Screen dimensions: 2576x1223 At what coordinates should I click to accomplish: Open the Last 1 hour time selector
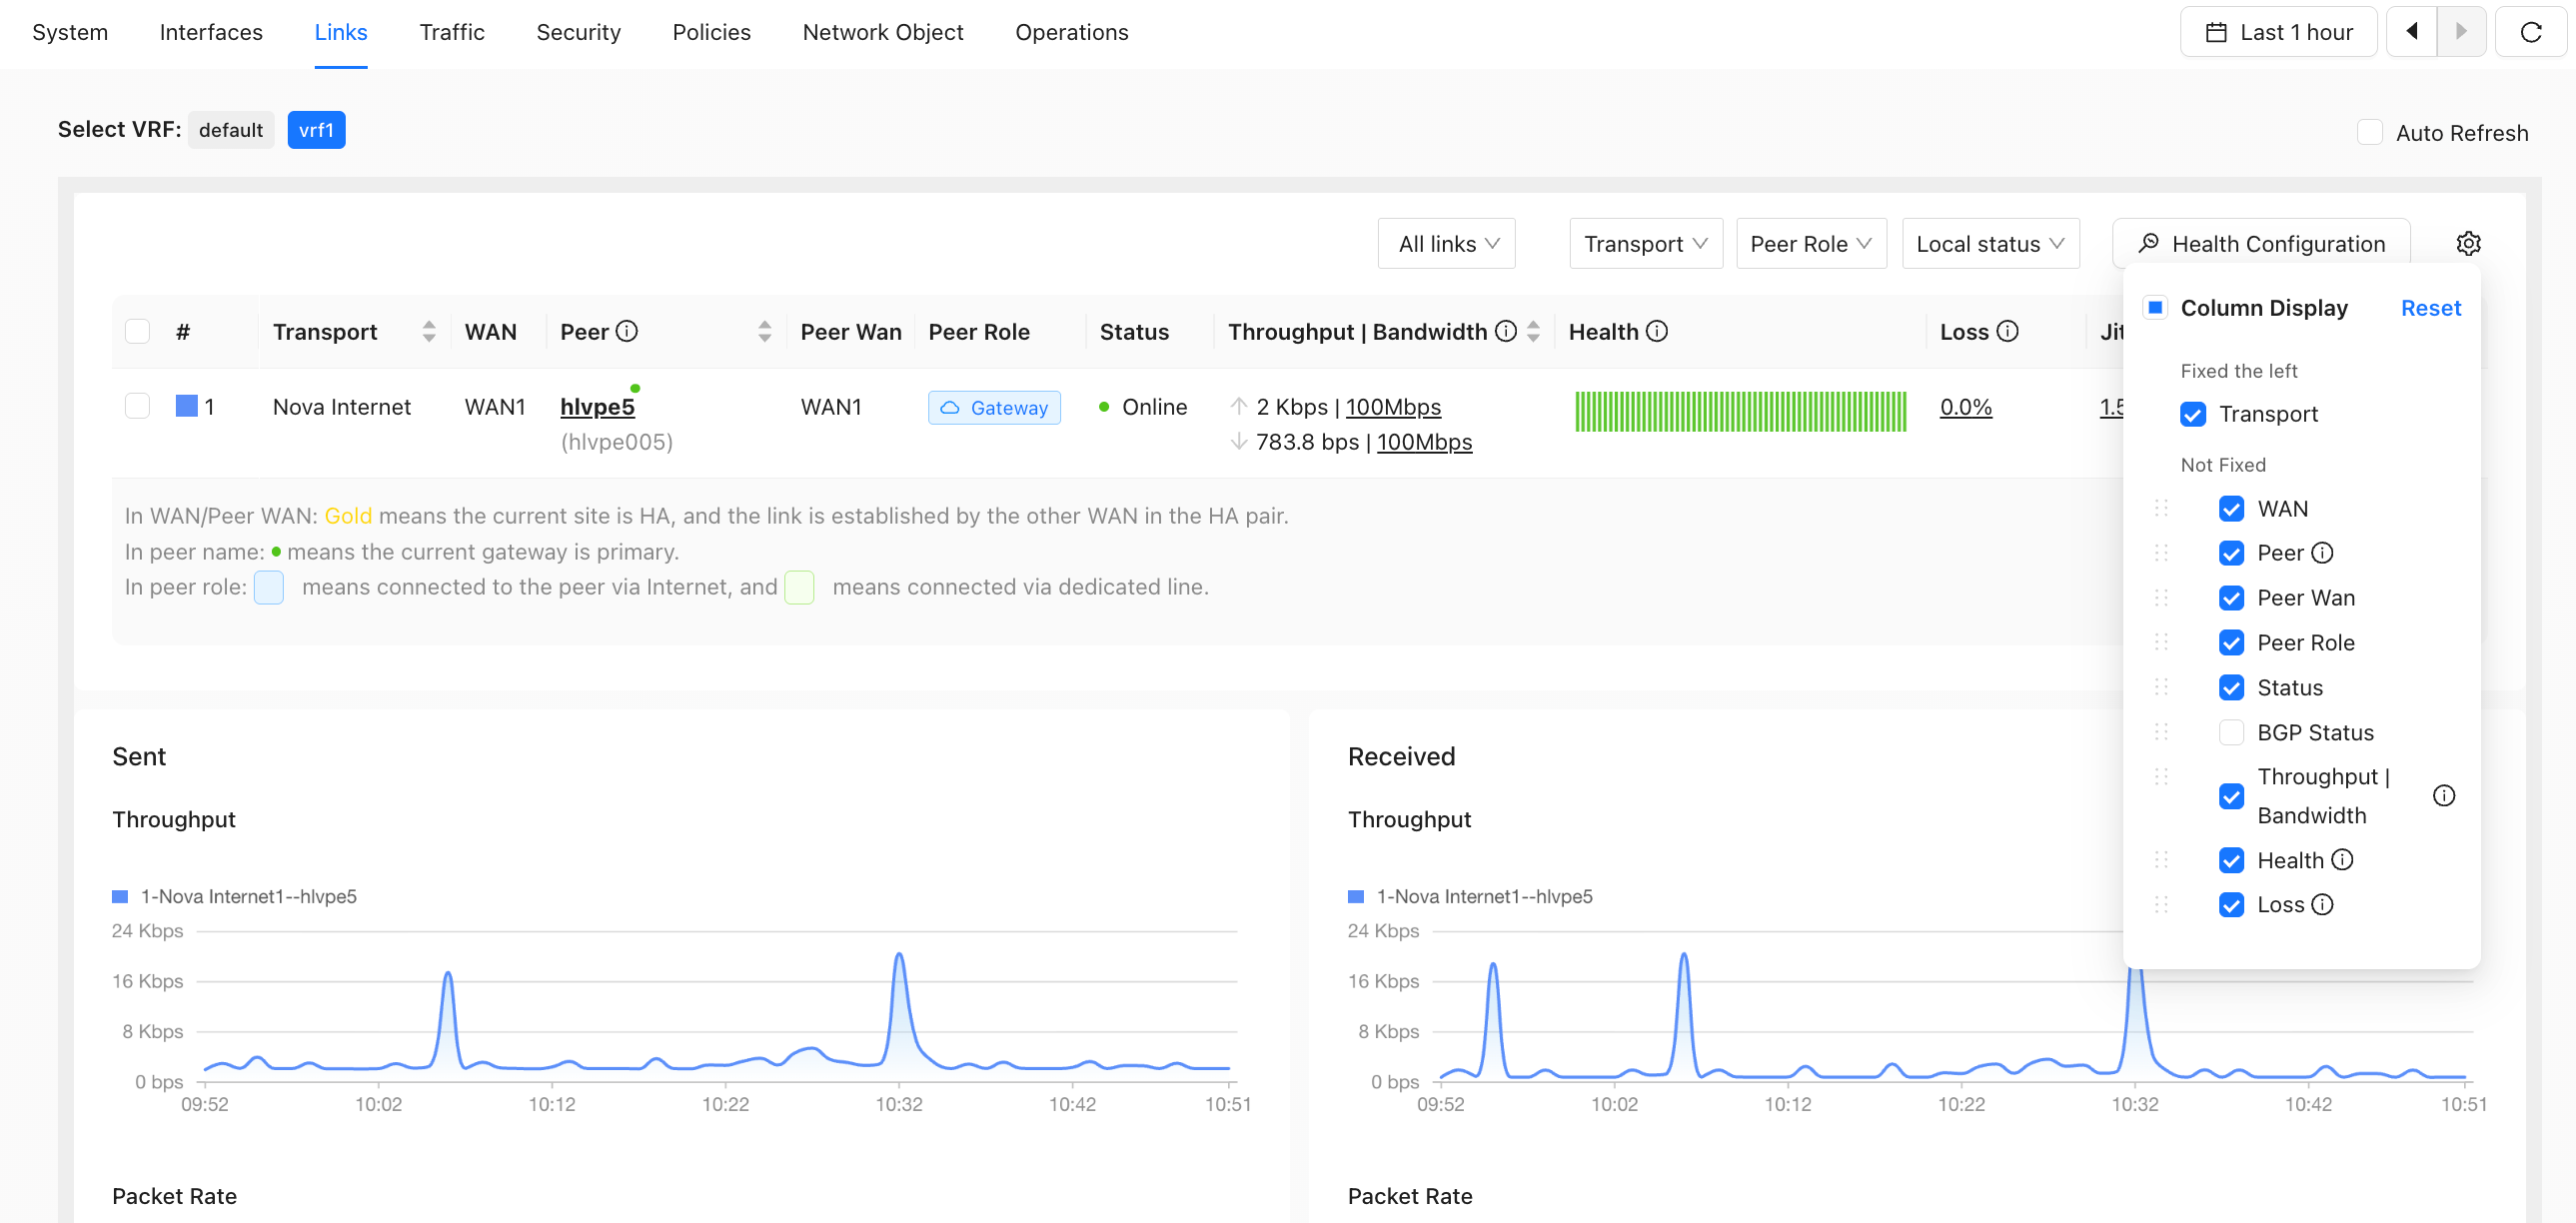pos(2278,32)
